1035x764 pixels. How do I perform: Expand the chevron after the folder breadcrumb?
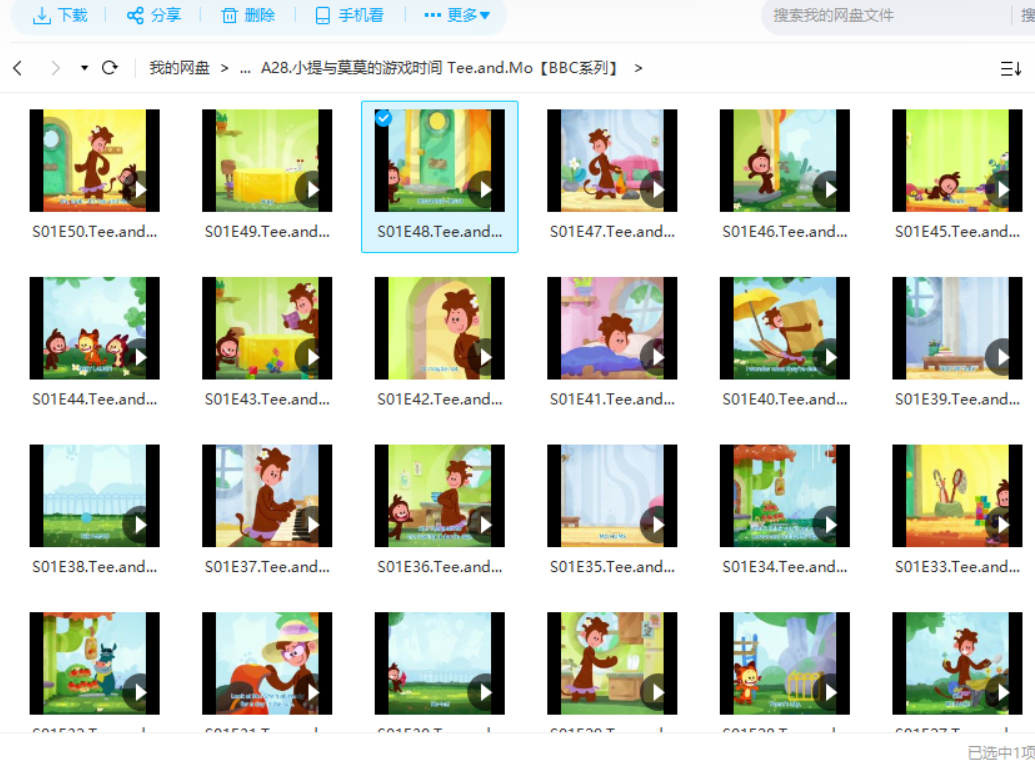point(638,68)
